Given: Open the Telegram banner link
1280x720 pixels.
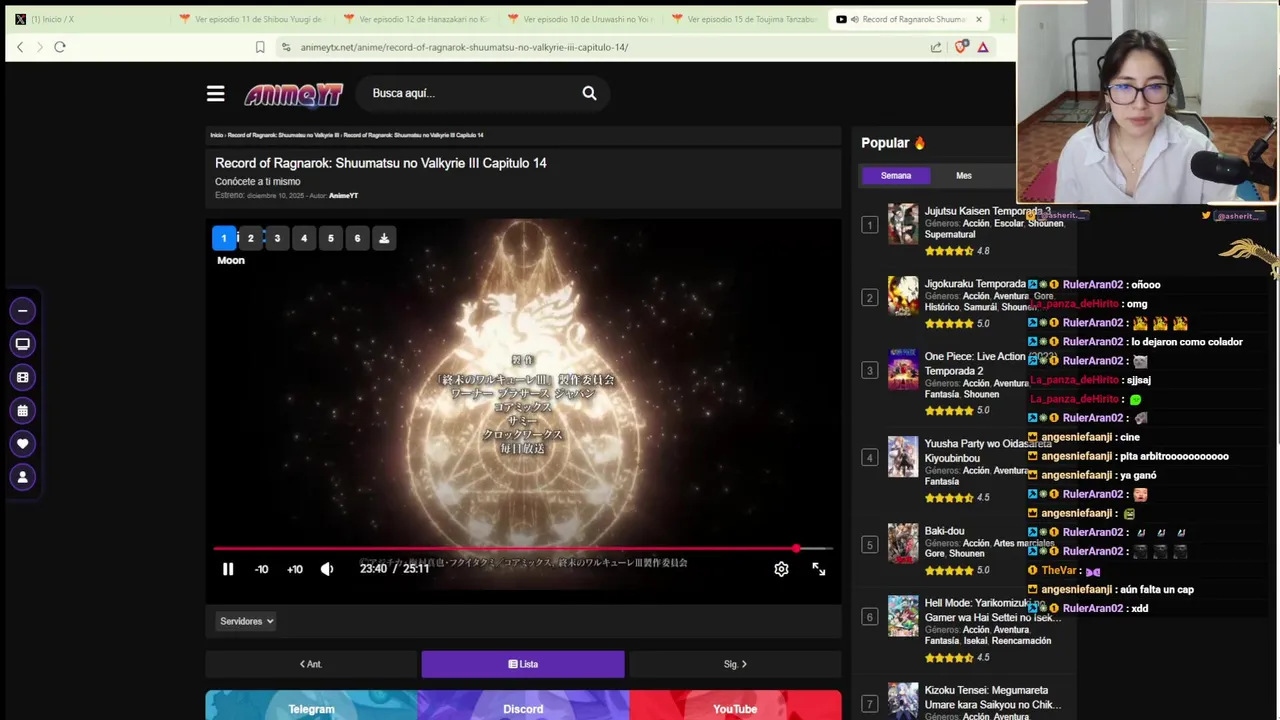Looking at the screenshot, I should tap(311, 706).
